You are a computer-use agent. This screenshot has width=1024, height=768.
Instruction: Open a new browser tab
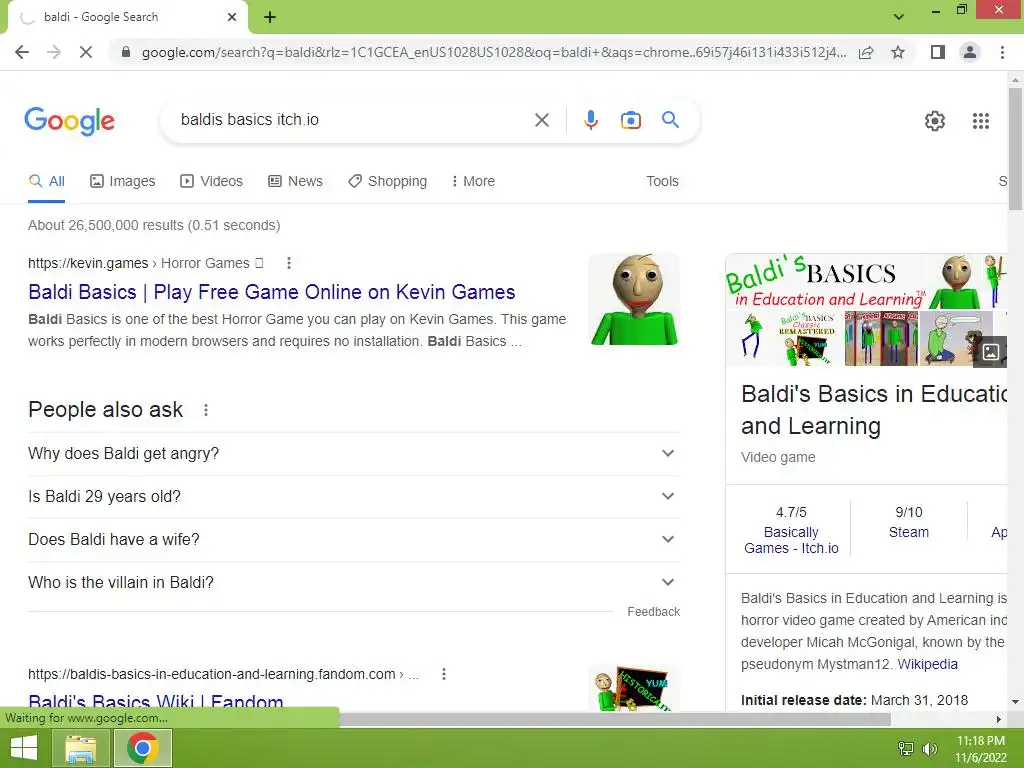[x=270, y=17]
